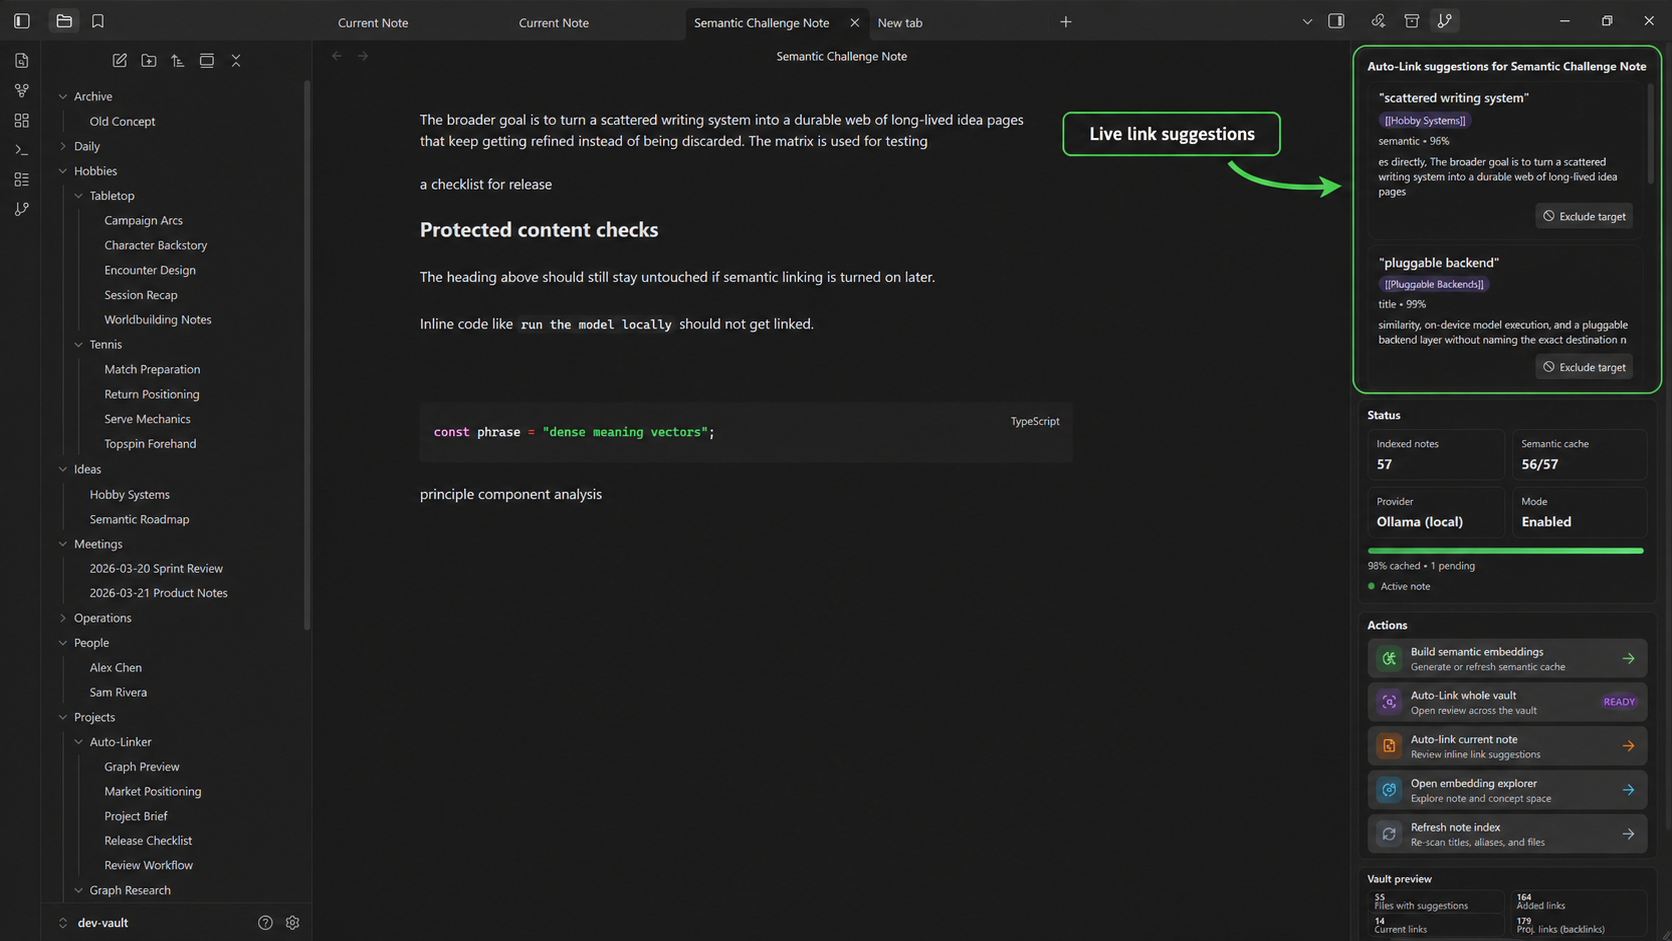The height and width of the screenshot is (941, 1672).
Task: Open embedding explorer action
Action: point(1507,790)
